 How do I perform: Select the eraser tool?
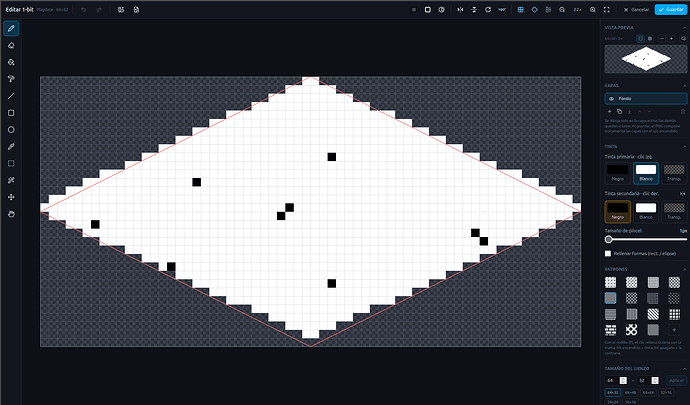pos(11,45)
